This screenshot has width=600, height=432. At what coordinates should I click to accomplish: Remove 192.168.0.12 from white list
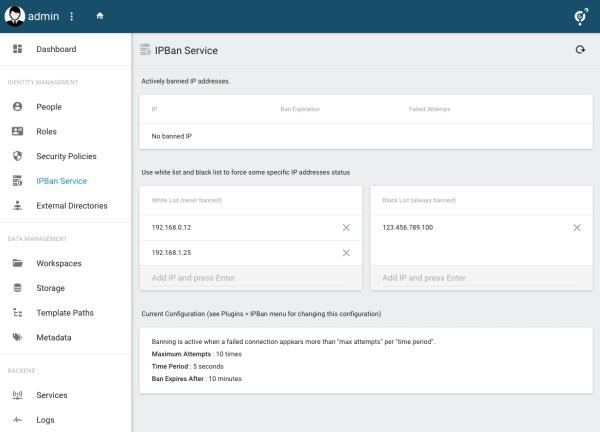pos(346,228)
